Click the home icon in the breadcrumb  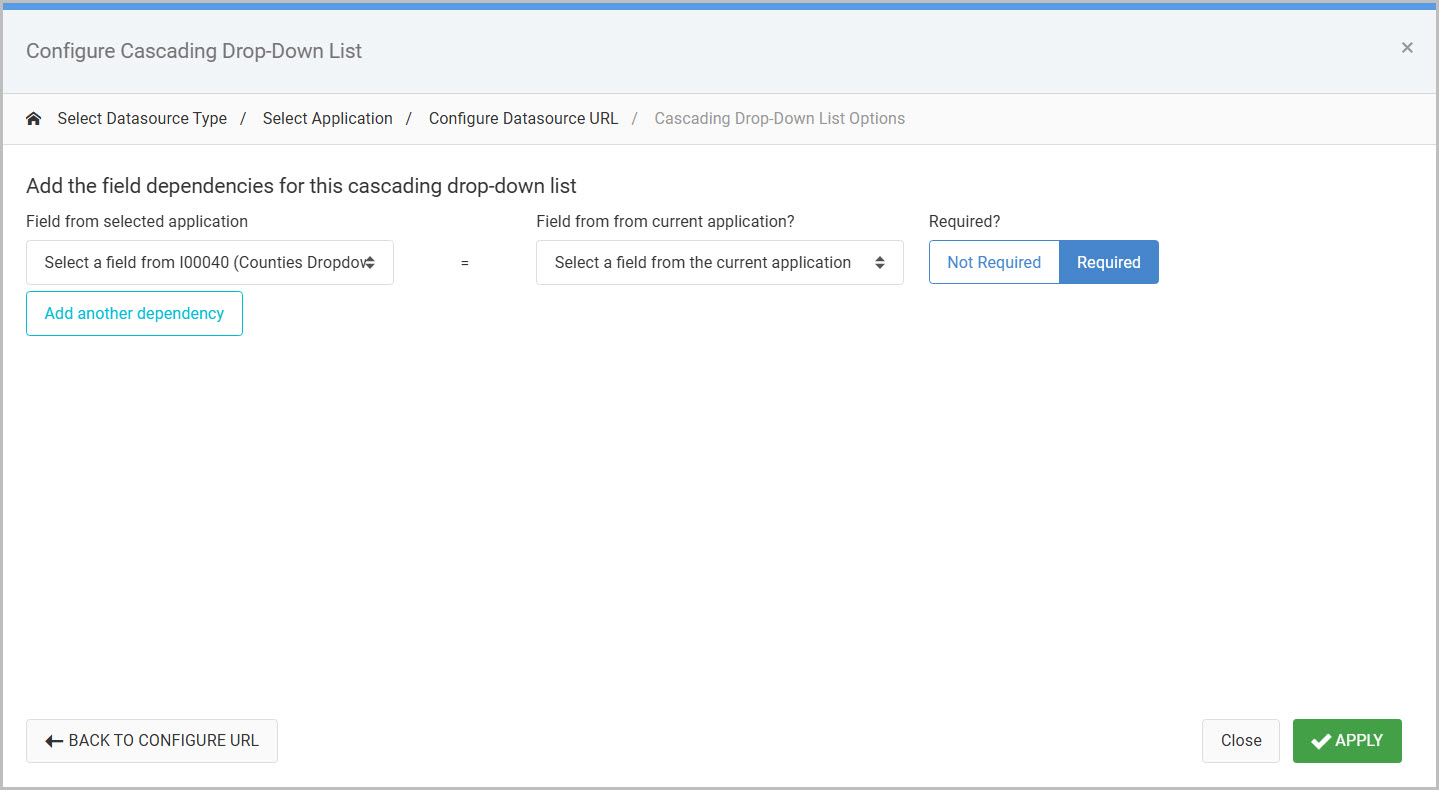34,119
